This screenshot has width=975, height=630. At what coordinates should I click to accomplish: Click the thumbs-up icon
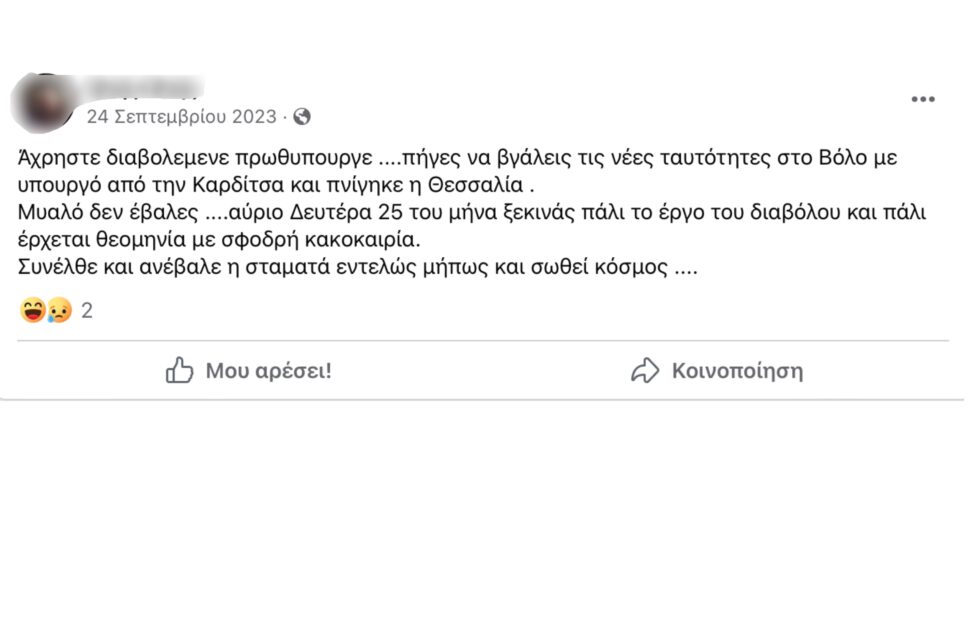pos(179,370)
